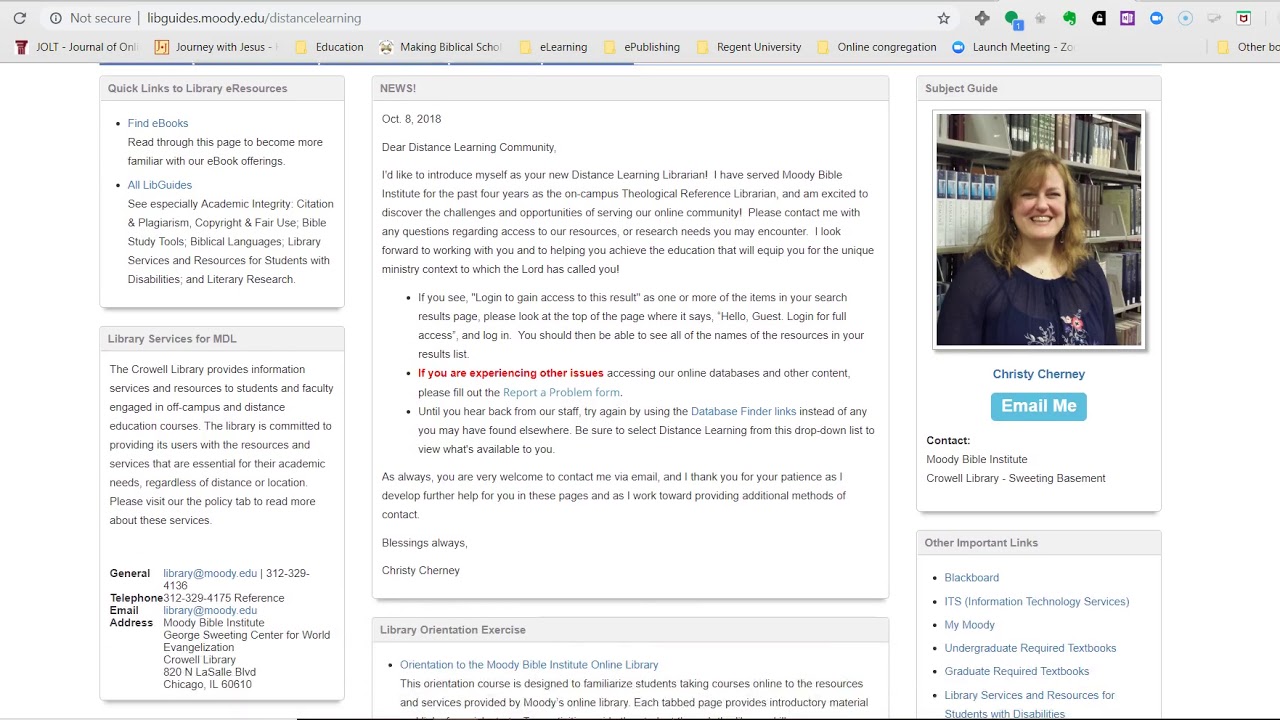
Task: Expand the Education bookmarks folder
Action: point(329,47)
